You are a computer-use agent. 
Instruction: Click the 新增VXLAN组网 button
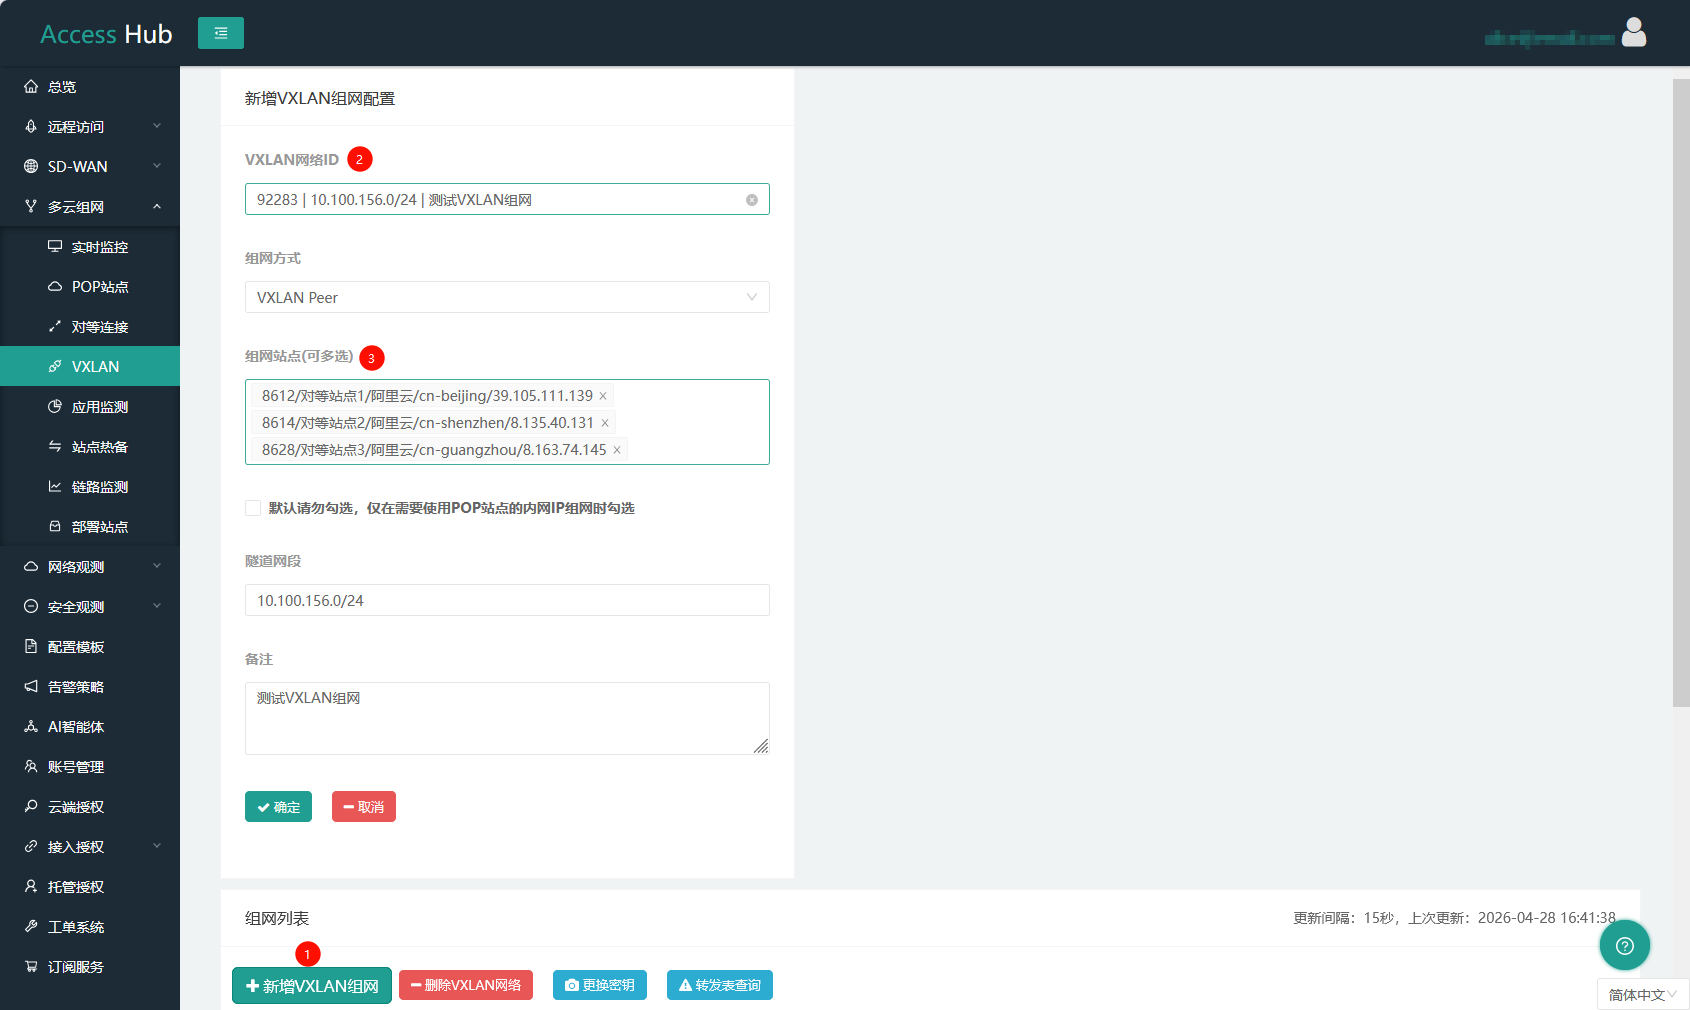(312, 986)
